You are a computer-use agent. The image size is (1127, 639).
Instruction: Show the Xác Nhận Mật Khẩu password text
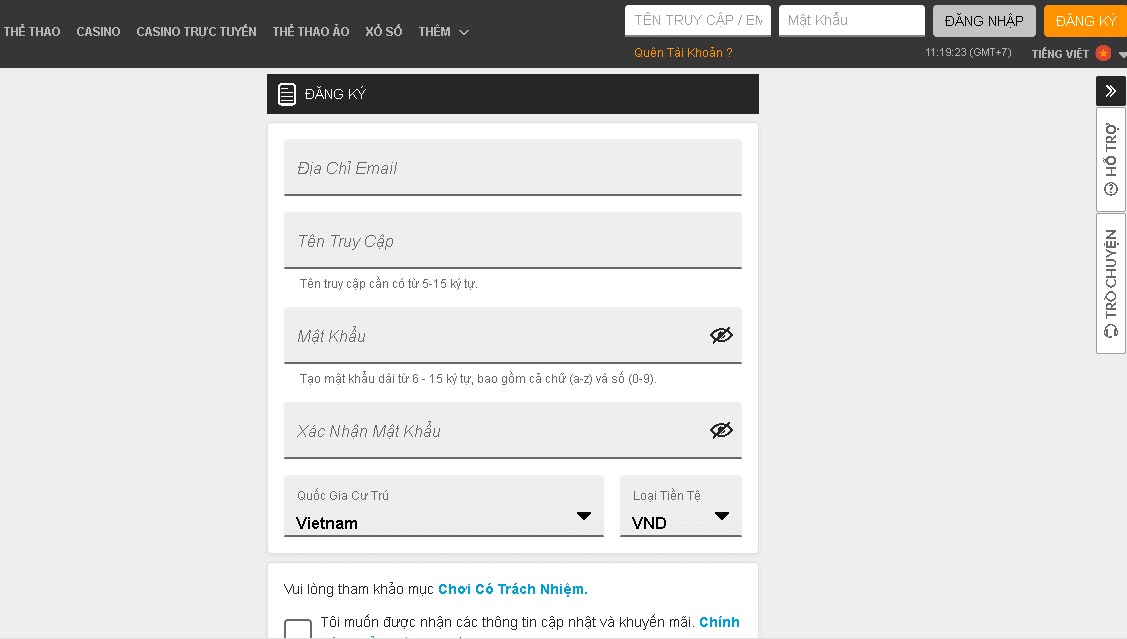[x=721, y=430]
